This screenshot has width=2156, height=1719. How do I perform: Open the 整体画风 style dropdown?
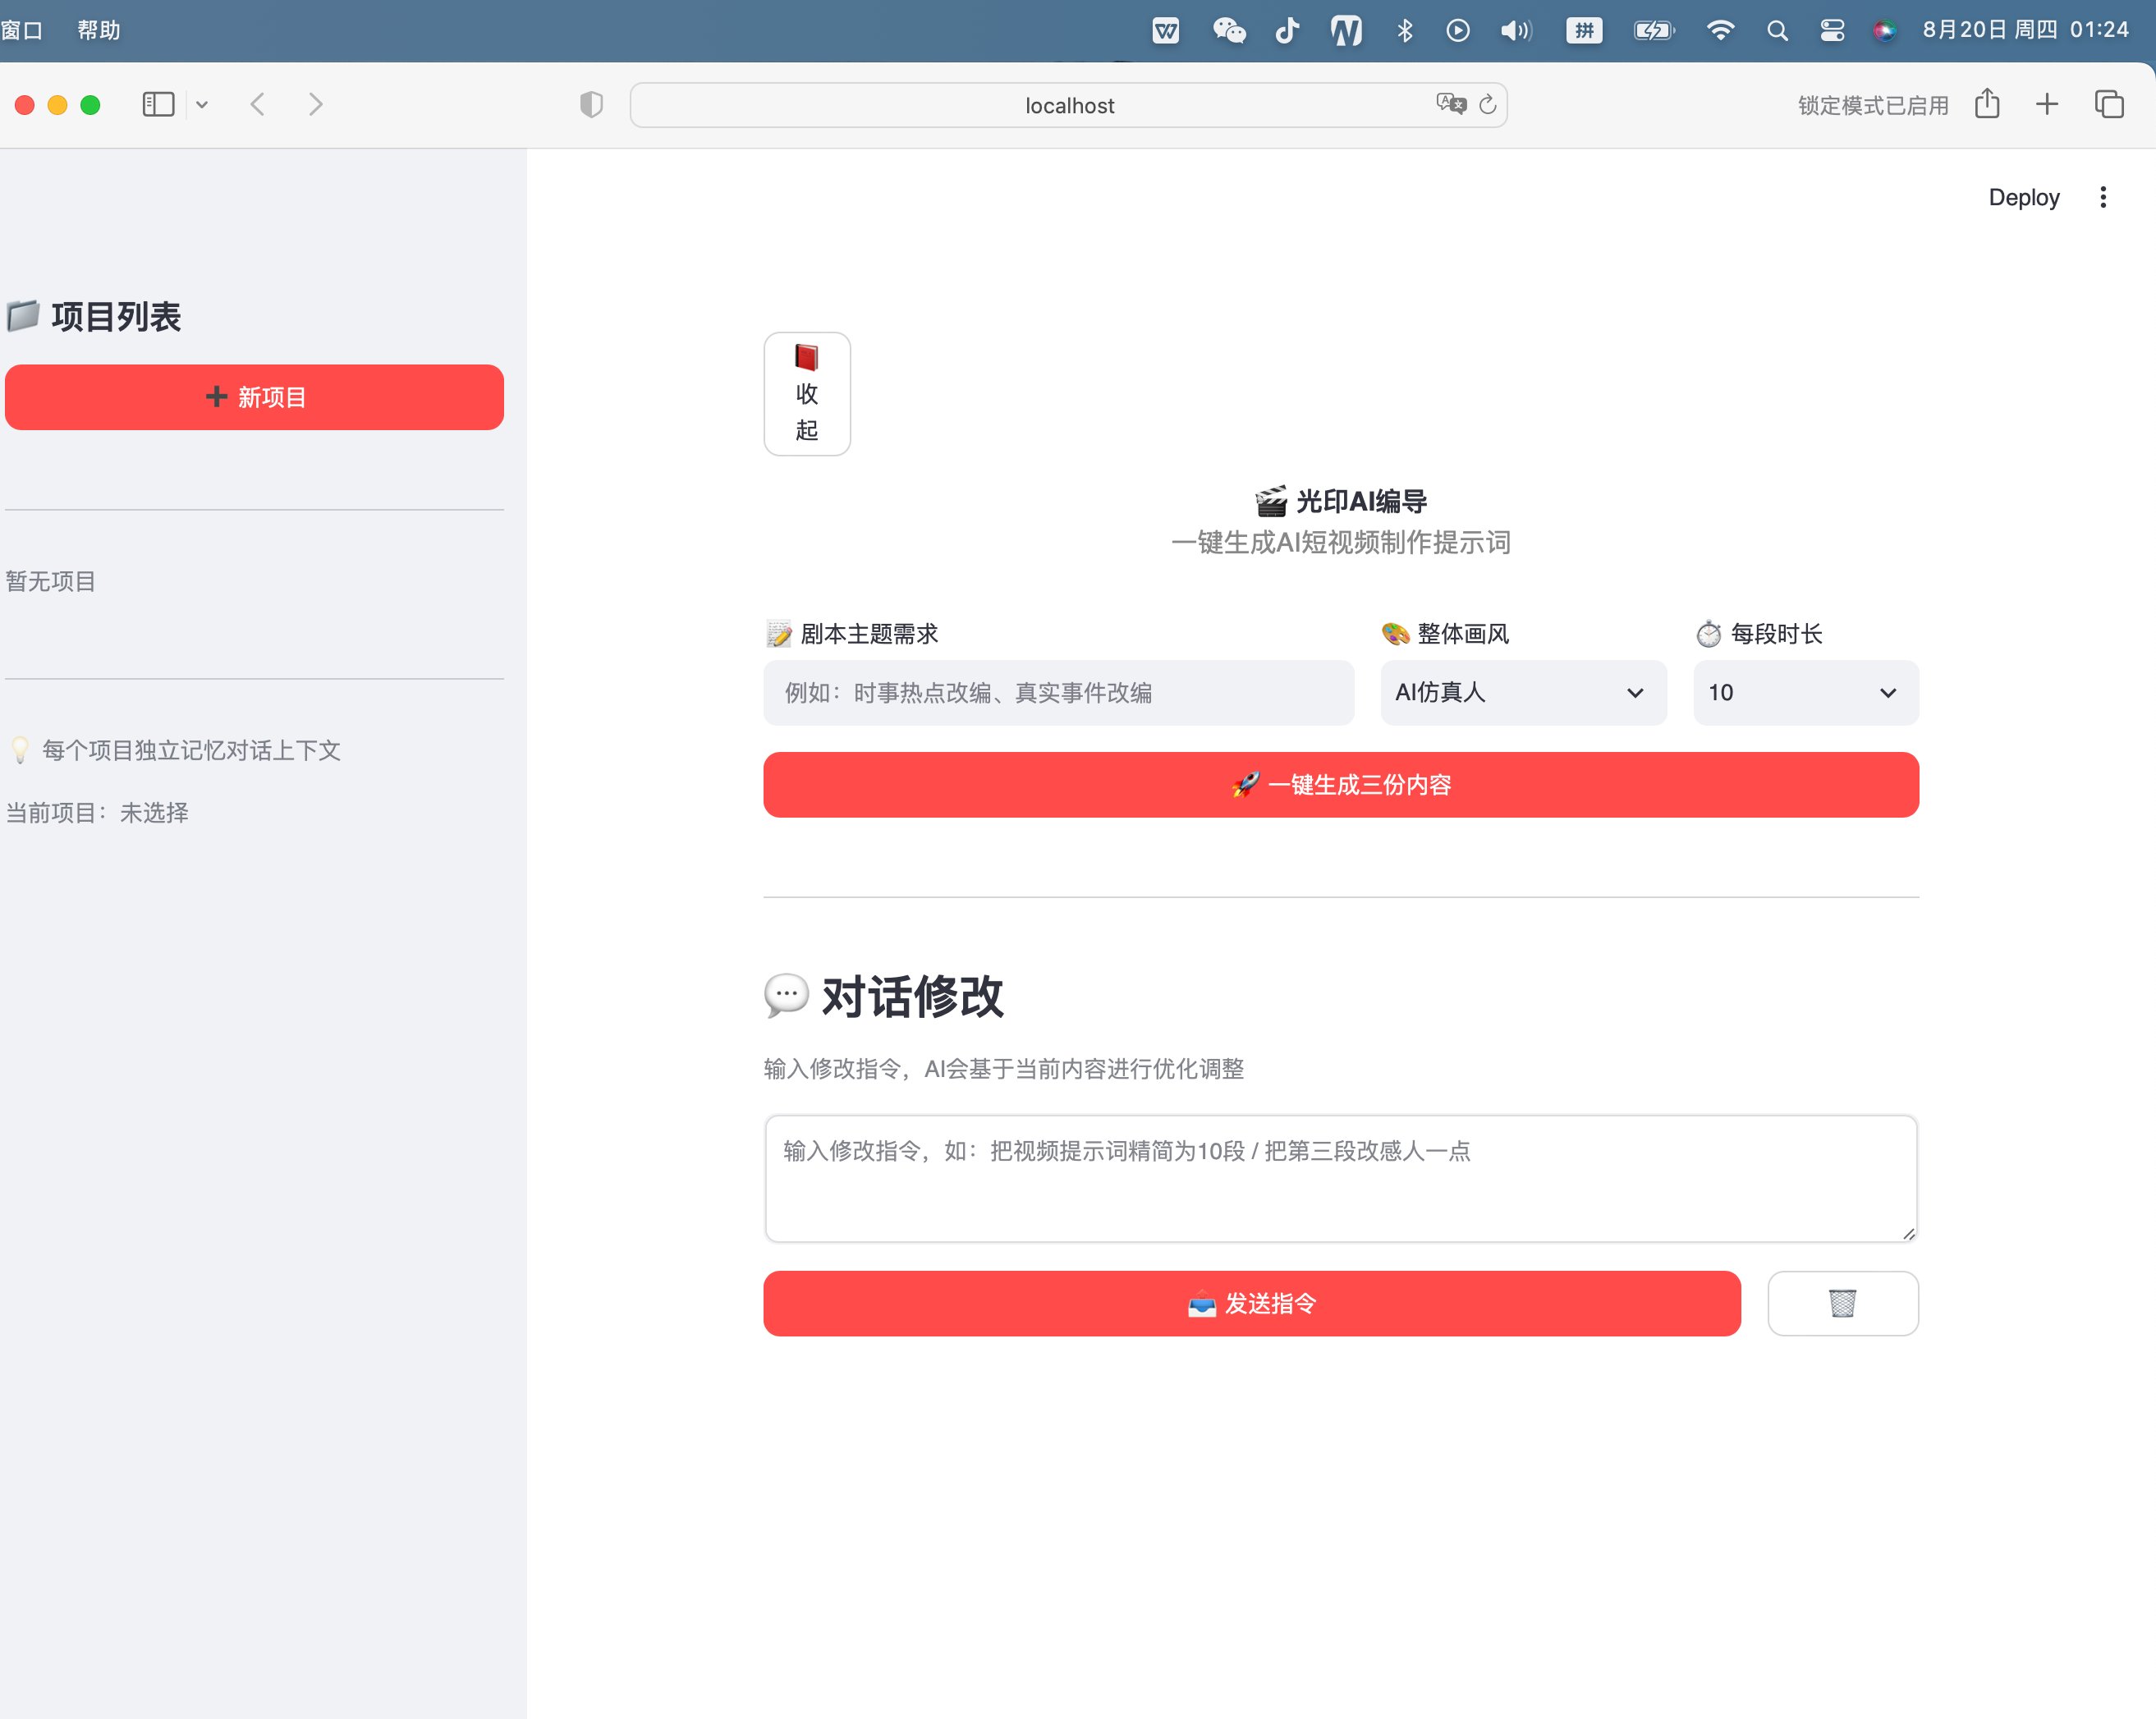1523,692
